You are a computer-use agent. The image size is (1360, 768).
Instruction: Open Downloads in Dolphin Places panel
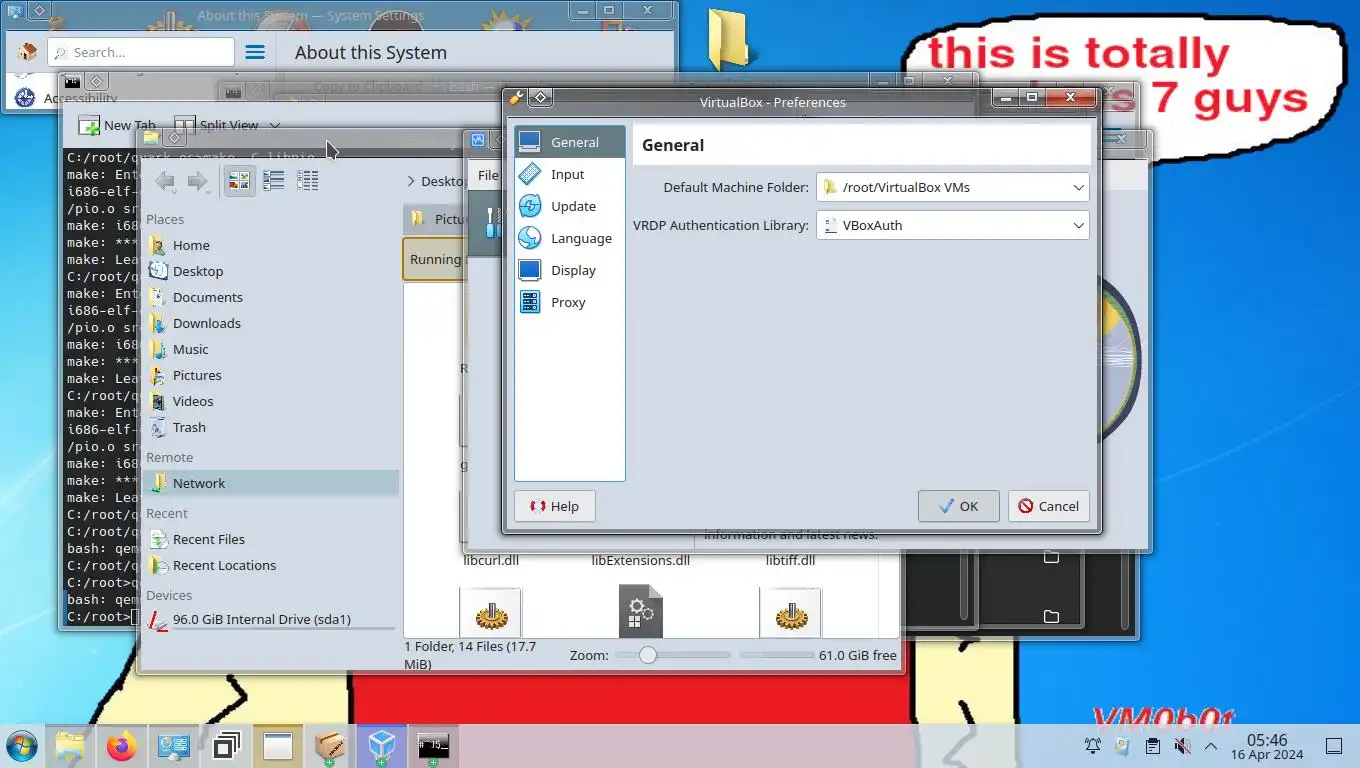[271, 323]
